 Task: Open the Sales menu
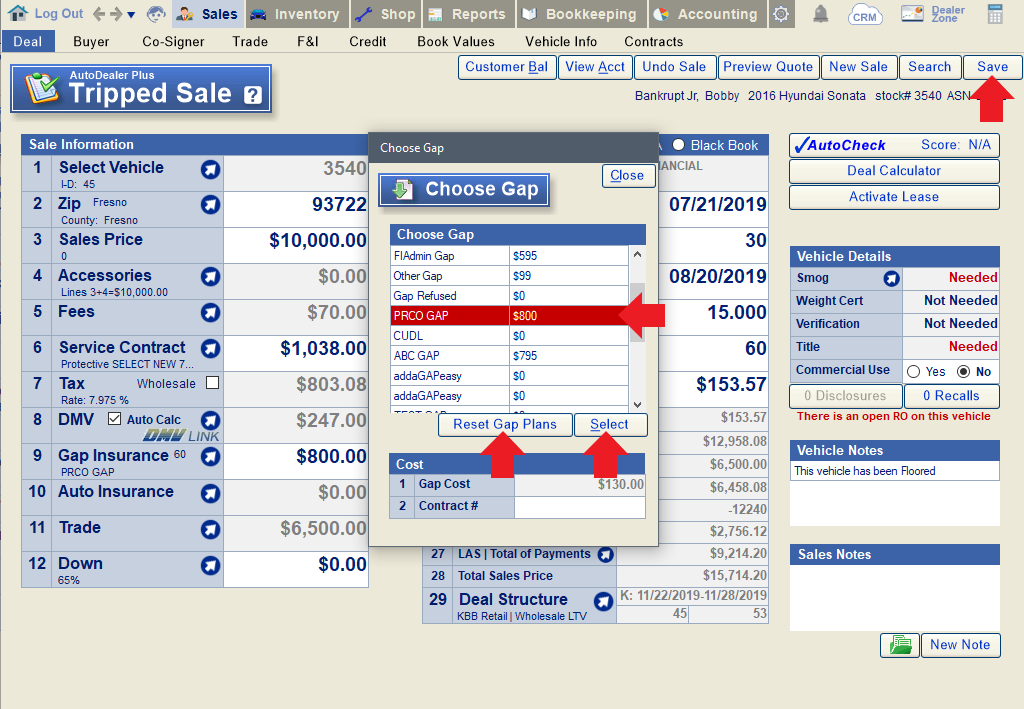coord(207,14)
